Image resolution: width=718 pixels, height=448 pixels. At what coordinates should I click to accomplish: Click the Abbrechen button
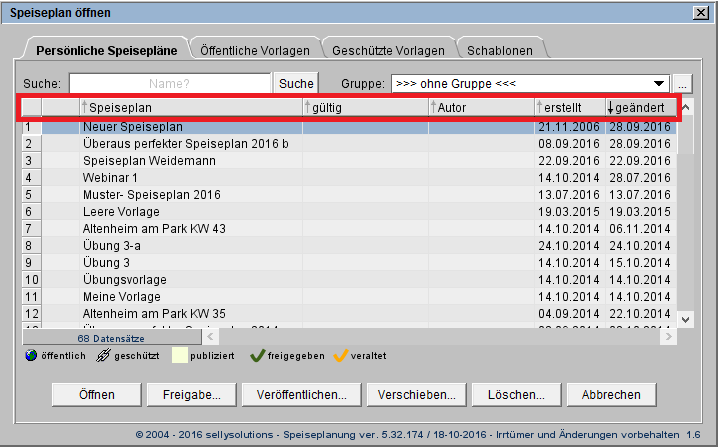click(611, 395)
